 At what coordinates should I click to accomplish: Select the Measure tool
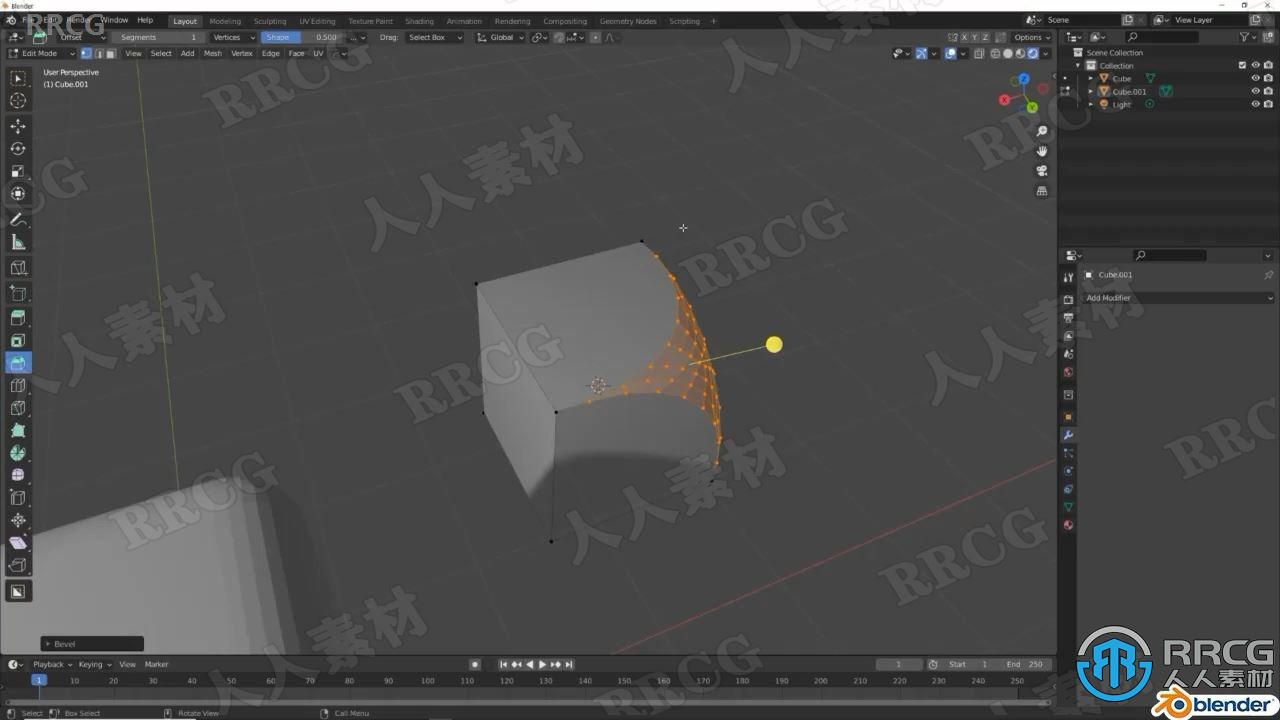18,243
